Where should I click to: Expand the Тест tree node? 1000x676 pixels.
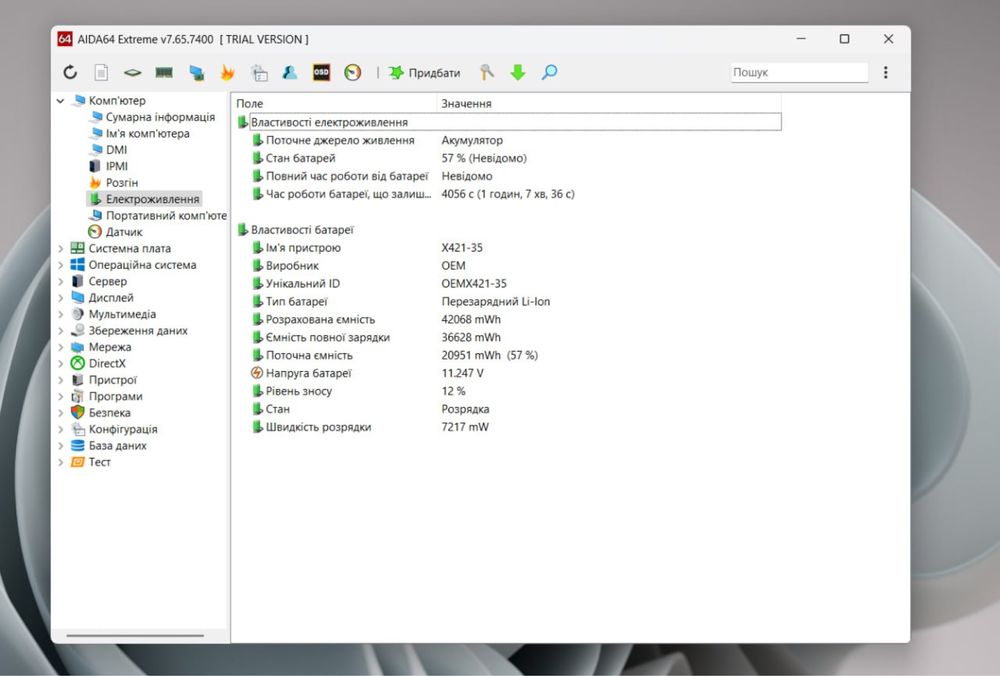point(61,462)
